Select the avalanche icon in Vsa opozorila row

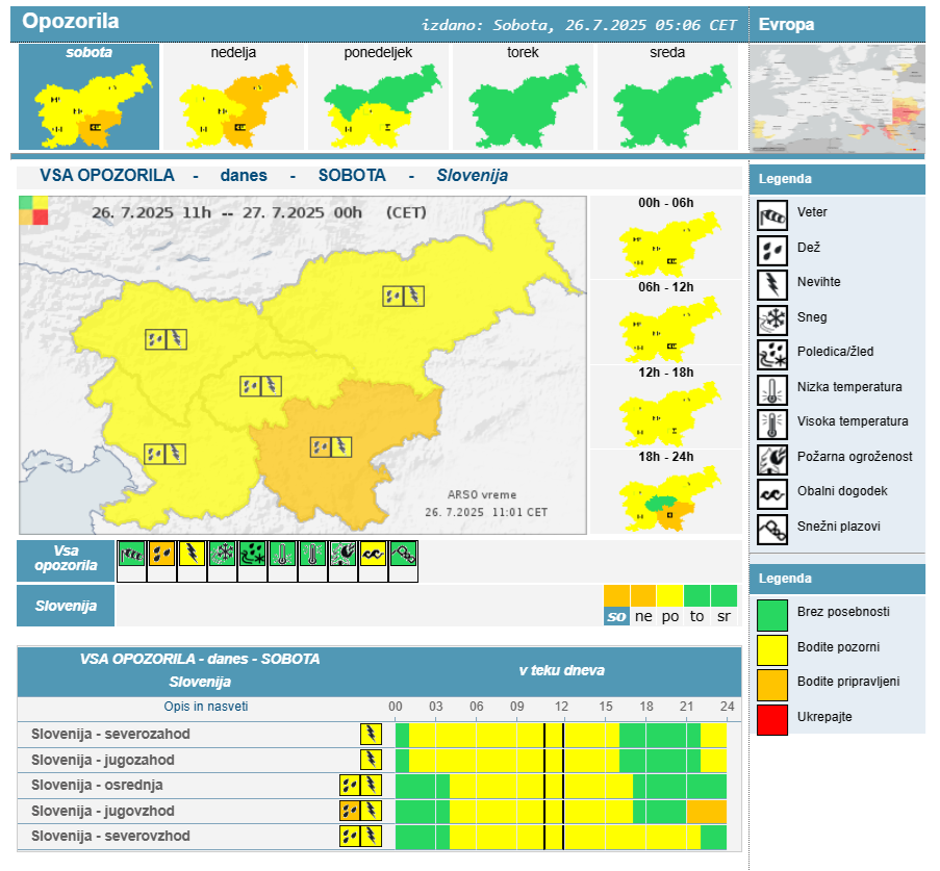pyautogui.click(x=404, y=557)
